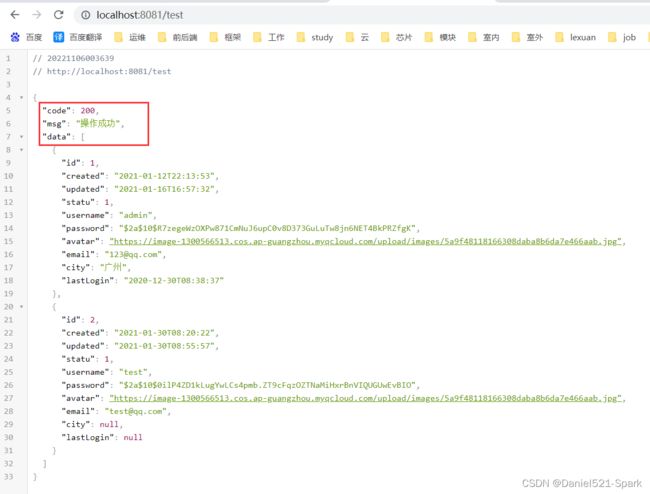Click the created value "2021-01-30T08:20:22"
The image size is (650, 494).
[165, 333]
